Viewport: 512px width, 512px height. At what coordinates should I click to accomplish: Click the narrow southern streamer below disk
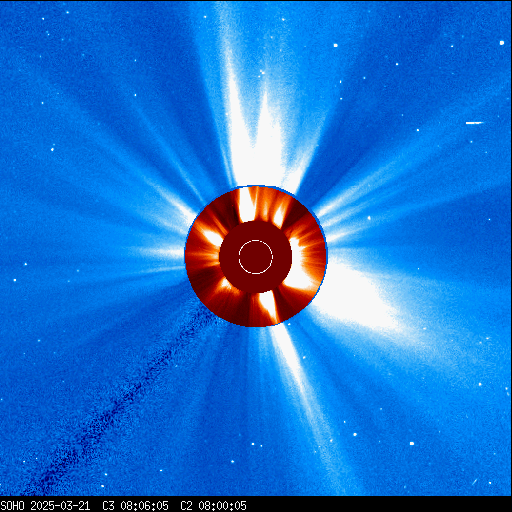point(293,367)
